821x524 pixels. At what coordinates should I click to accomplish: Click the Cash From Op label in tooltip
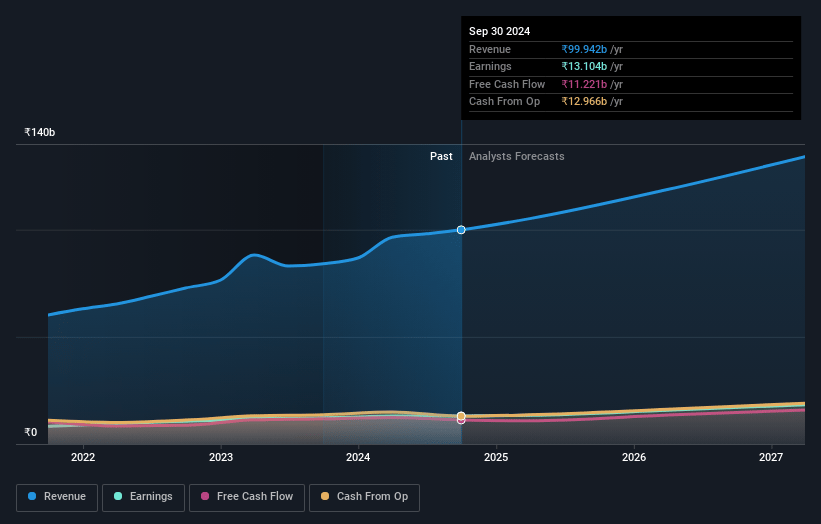pos(504,102)
